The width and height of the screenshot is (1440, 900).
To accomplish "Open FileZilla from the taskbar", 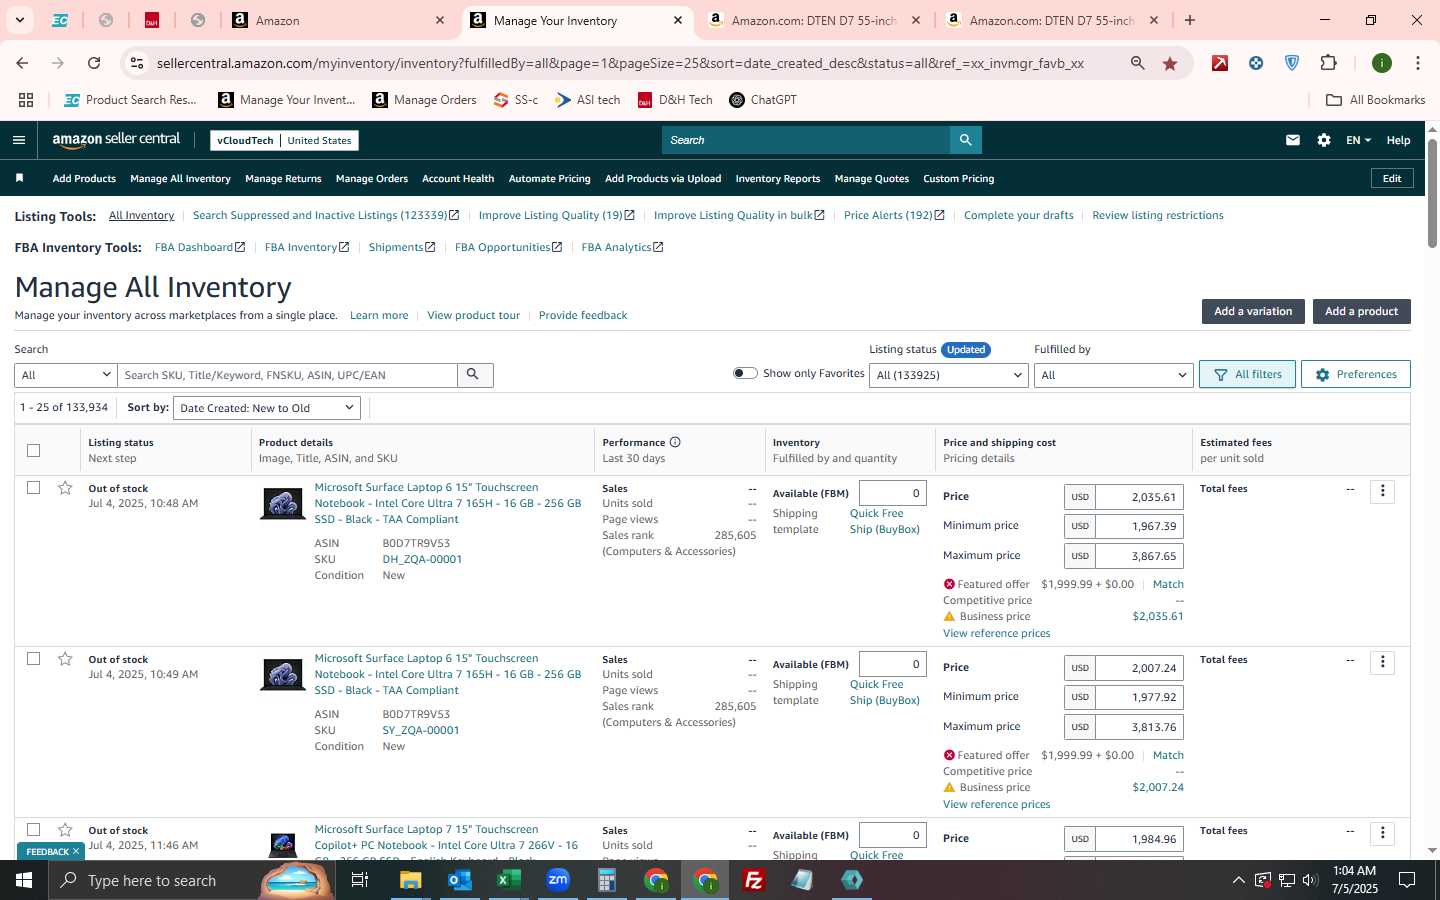I will (754, 880).
